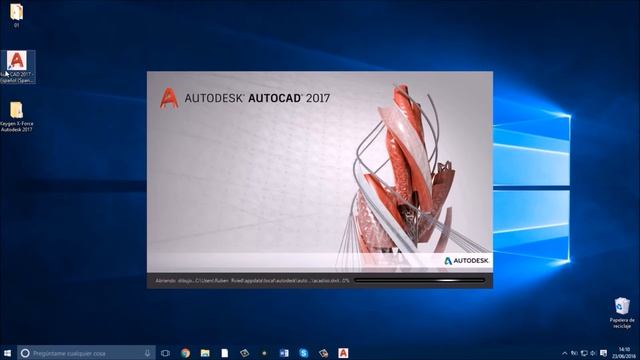The width and height of the screenshot is (640, 360).
Task: Open Task View from taskbar
Action: tap(165, 353)
